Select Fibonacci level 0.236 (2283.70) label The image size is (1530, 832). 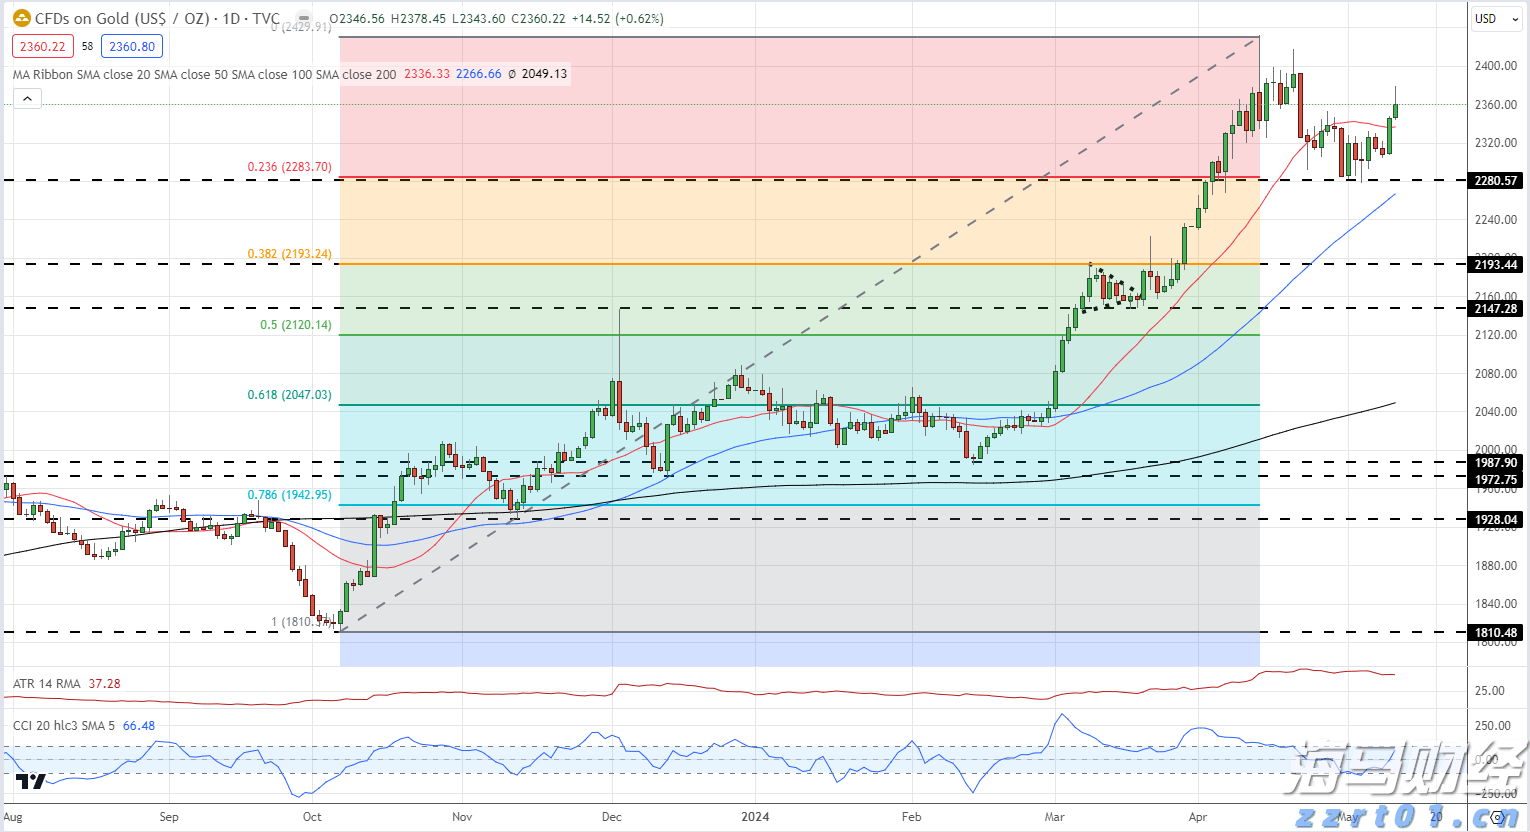(x=290, y=167)
